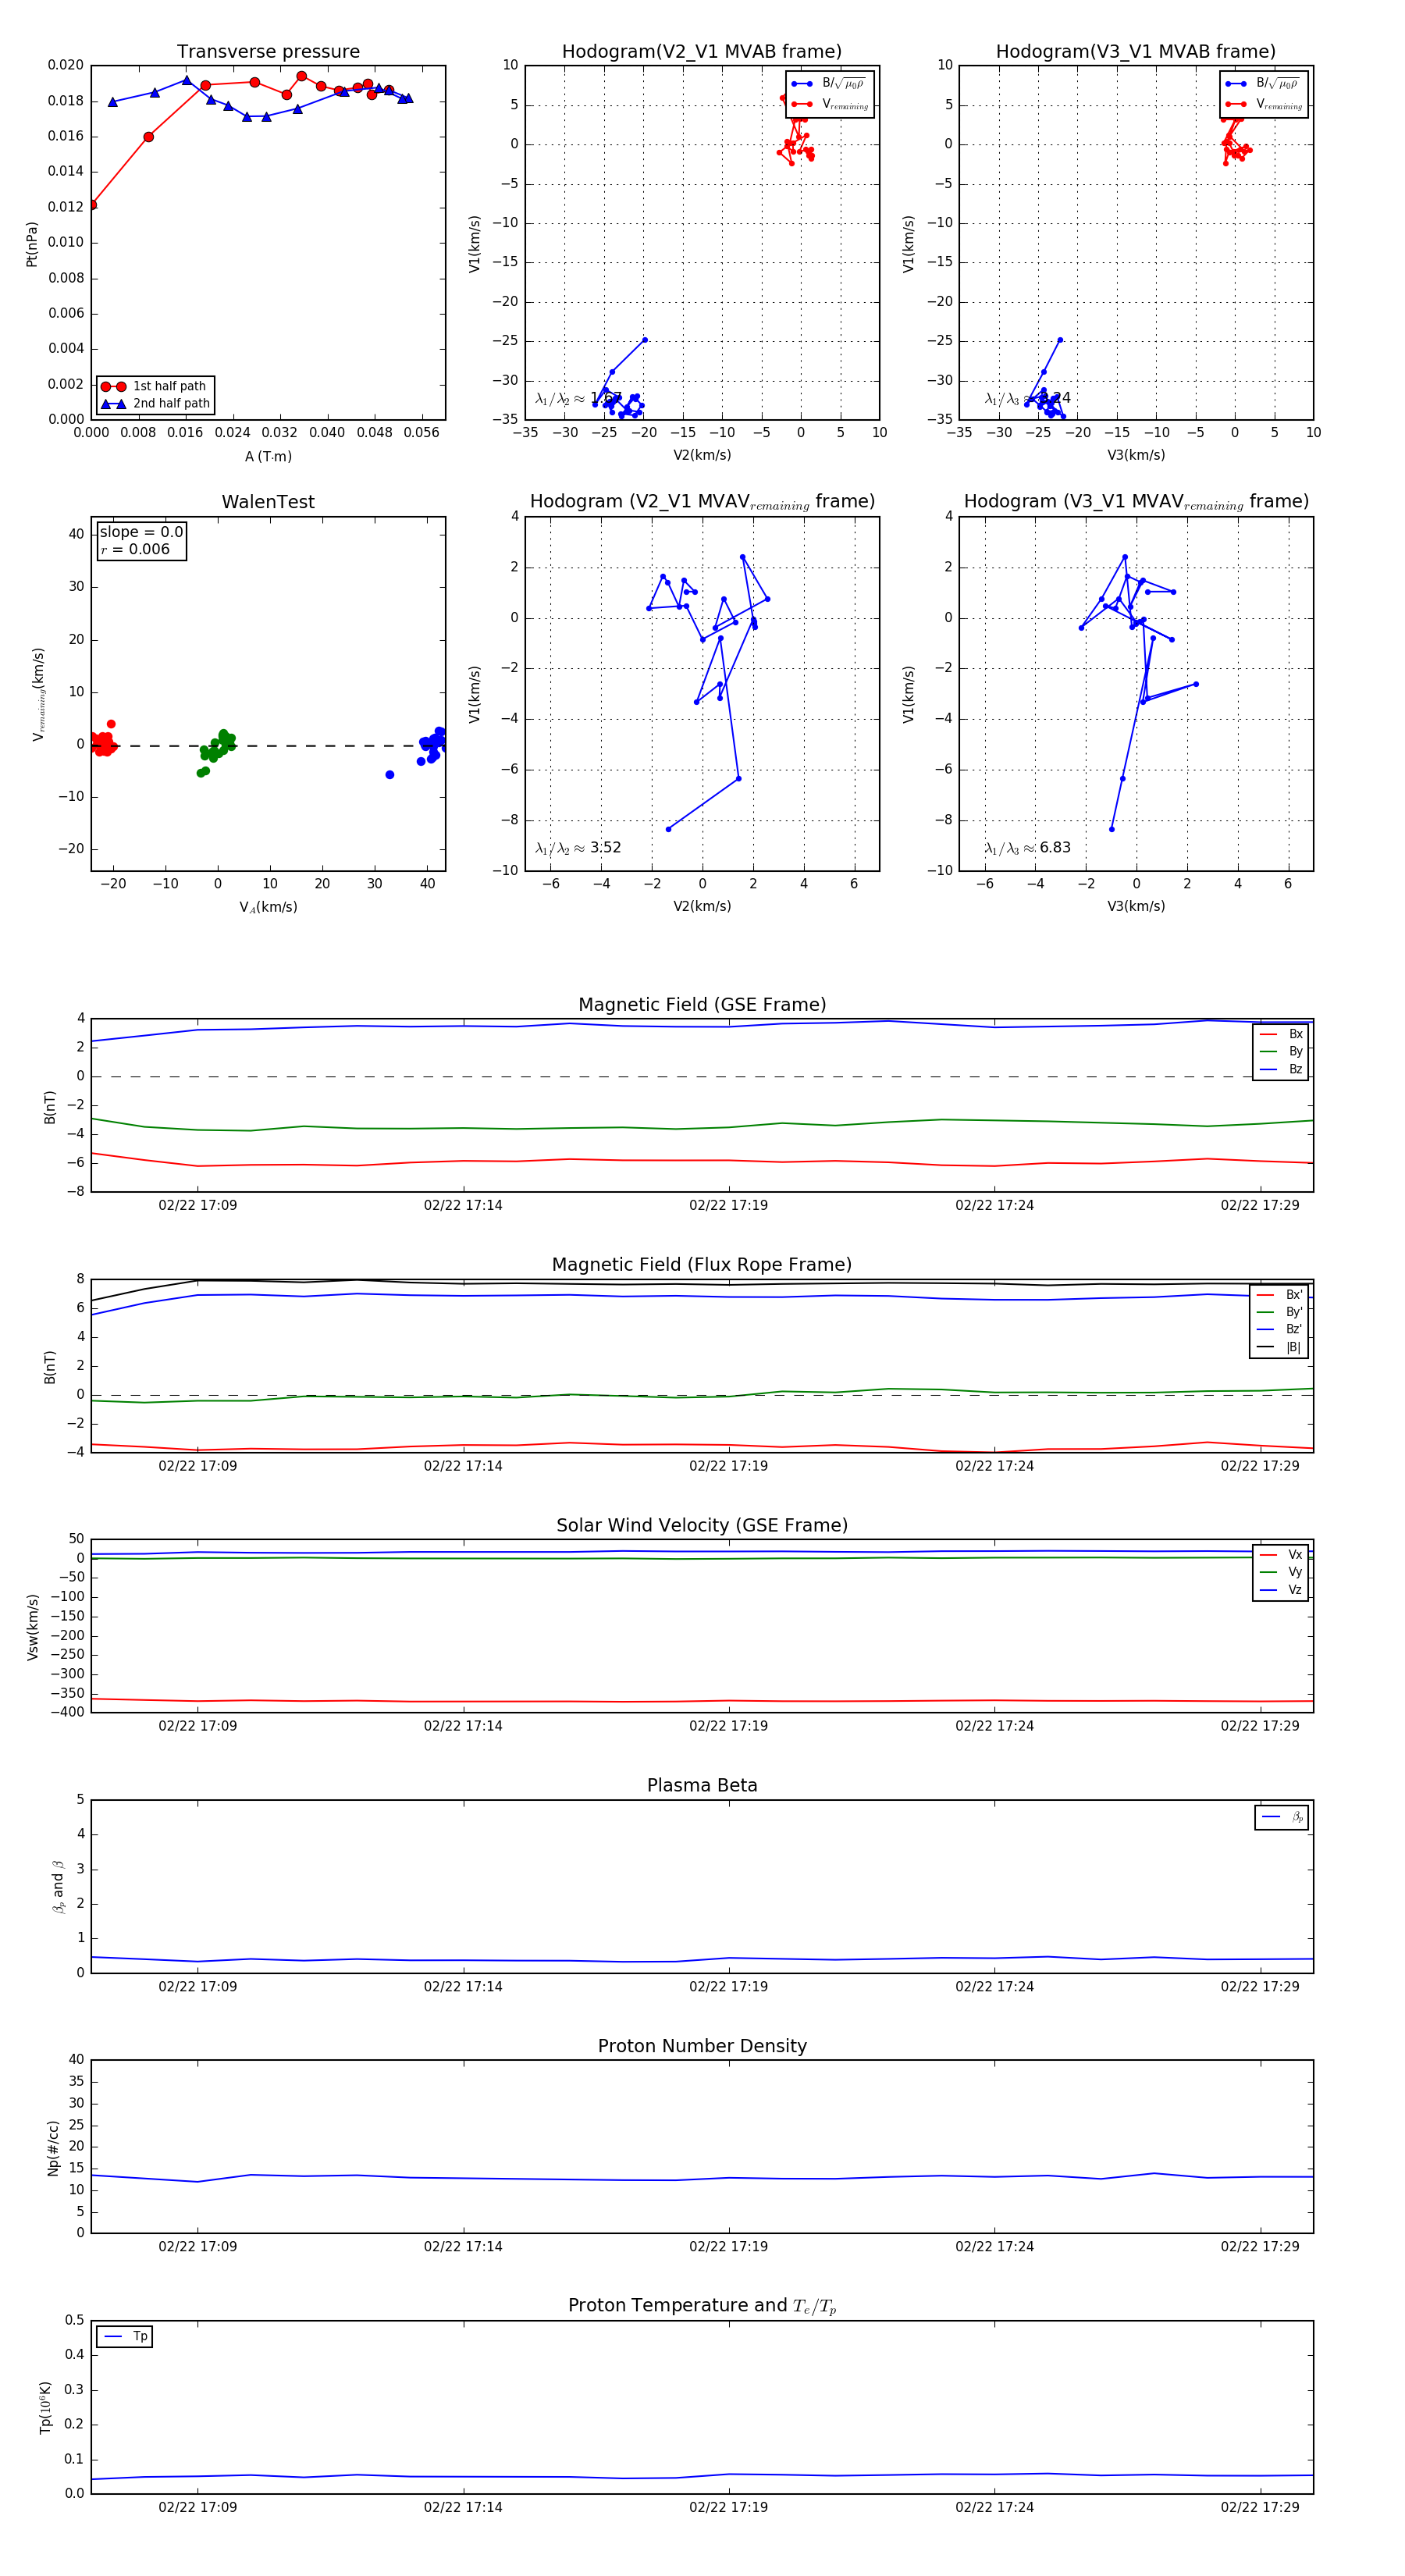Click the 'slope = 0.0' annotation in WalenTest
The width and height of the screenshot is (1405, 2576).
pos(141,532)
